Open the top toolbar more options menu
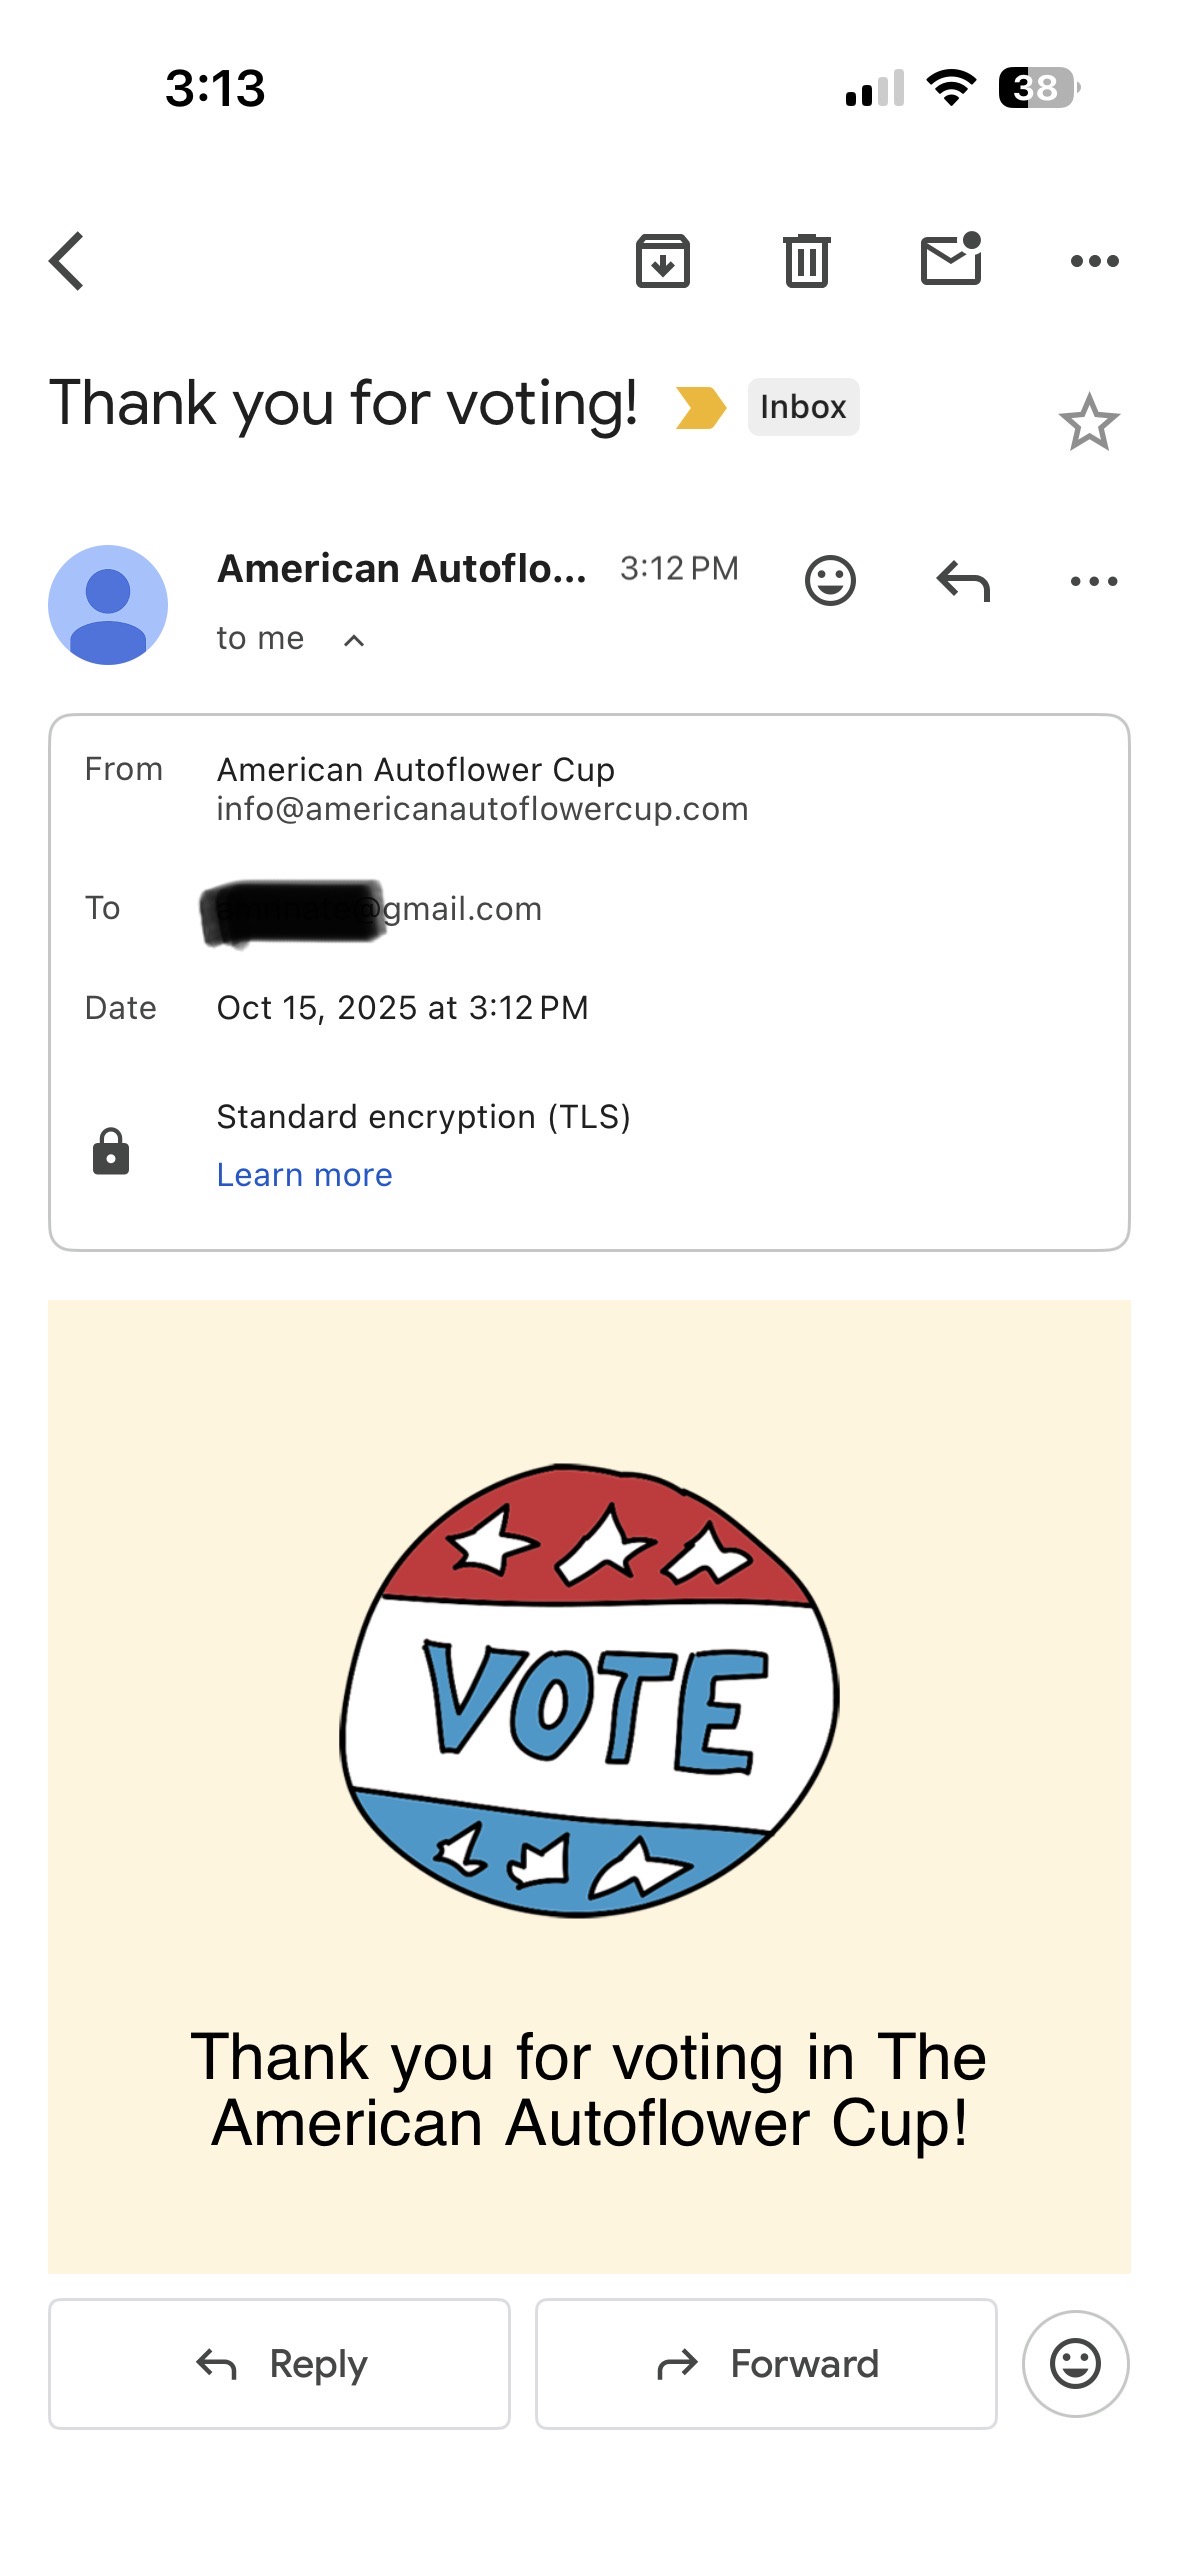1179x2556 pixels. point(1094,261)
